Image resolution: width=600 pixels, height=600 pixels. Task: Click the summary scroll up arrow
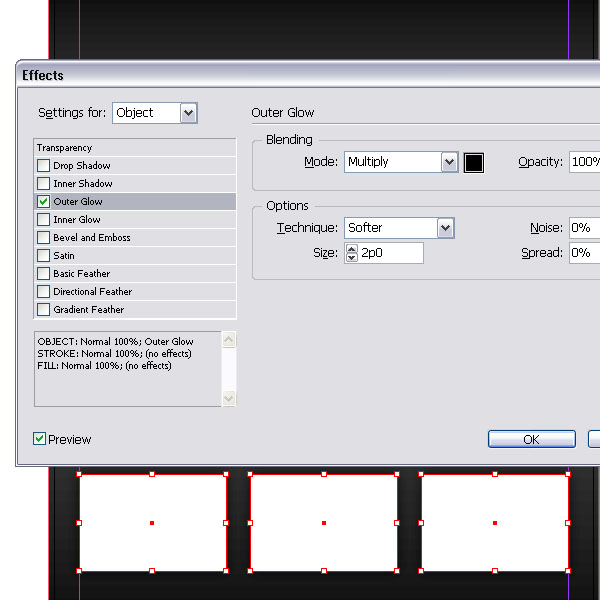click(229, 339)
